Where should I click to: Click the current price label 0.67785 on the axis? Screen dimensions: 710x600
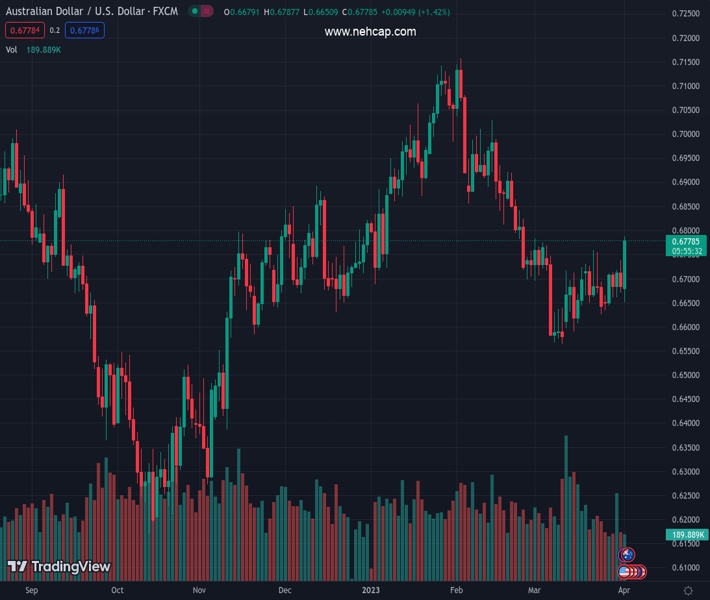point(685,242)
